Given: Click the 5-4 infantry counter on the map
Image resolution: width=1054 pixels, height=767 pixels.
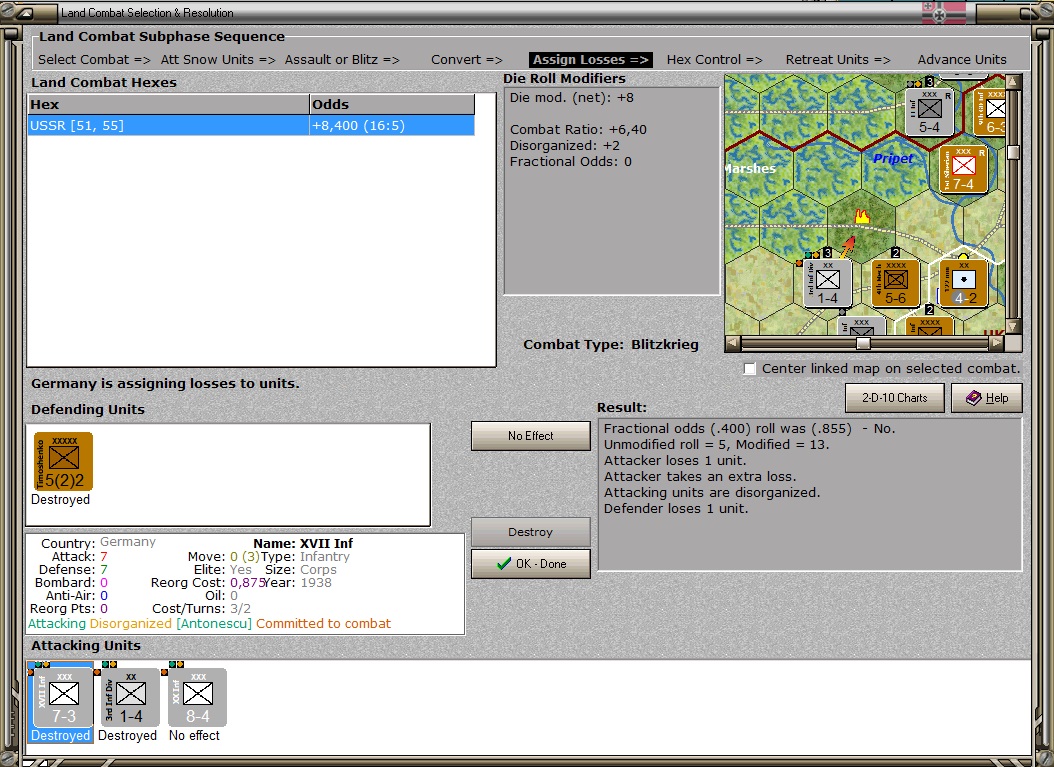Looking at the screenshot, I should [x=929, y=112].
